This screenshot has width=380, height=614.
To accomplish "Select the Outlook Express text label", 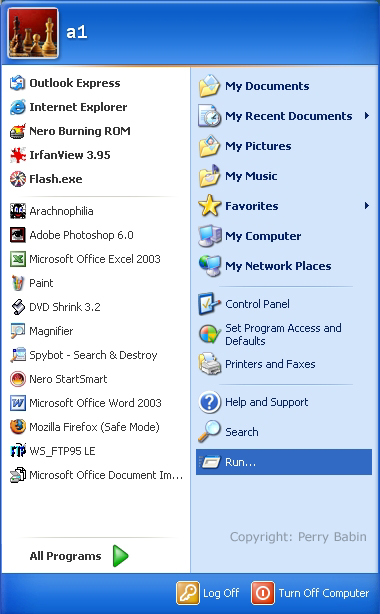I will coord(75,83).
